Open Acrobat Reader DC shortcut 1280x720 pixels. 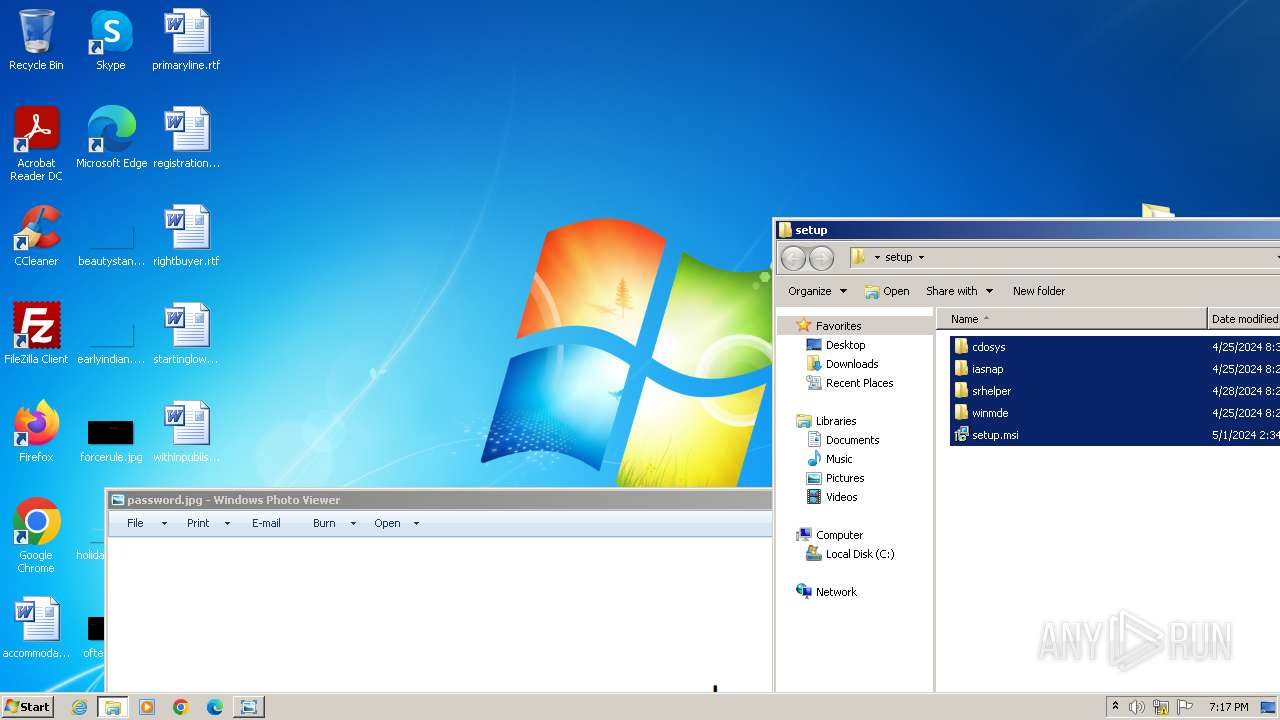point(36,144)
